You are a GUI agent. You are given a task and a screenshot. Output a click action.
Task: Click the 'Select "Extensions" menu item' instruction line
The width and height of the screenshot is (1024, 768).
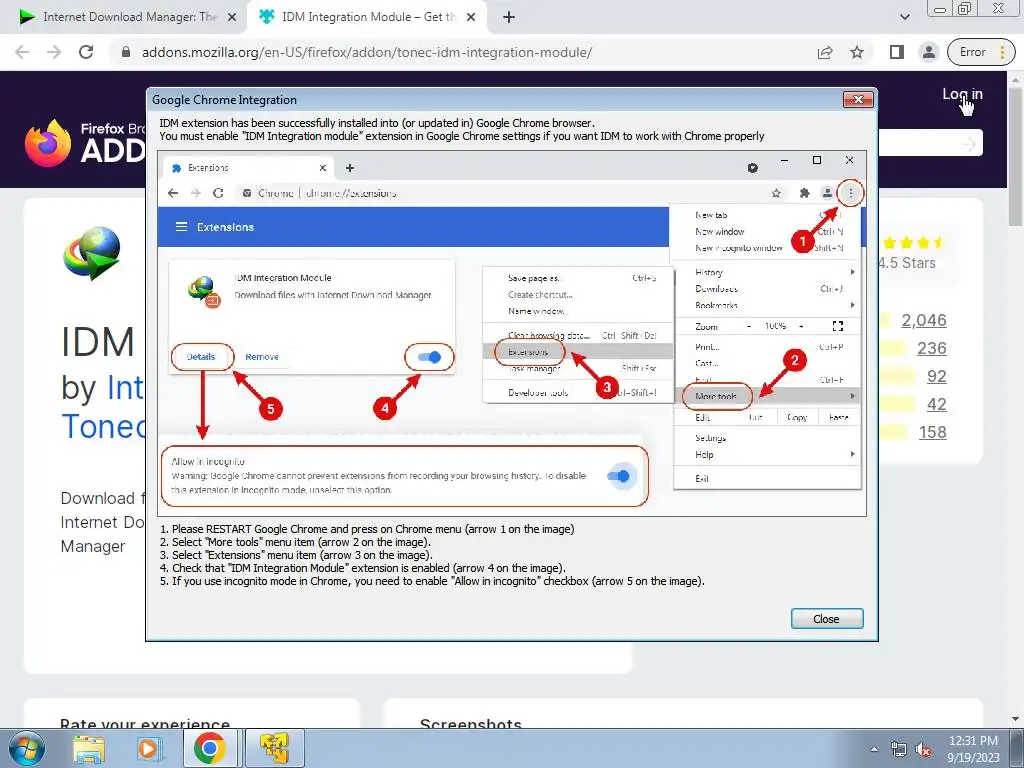coord(296,555)
